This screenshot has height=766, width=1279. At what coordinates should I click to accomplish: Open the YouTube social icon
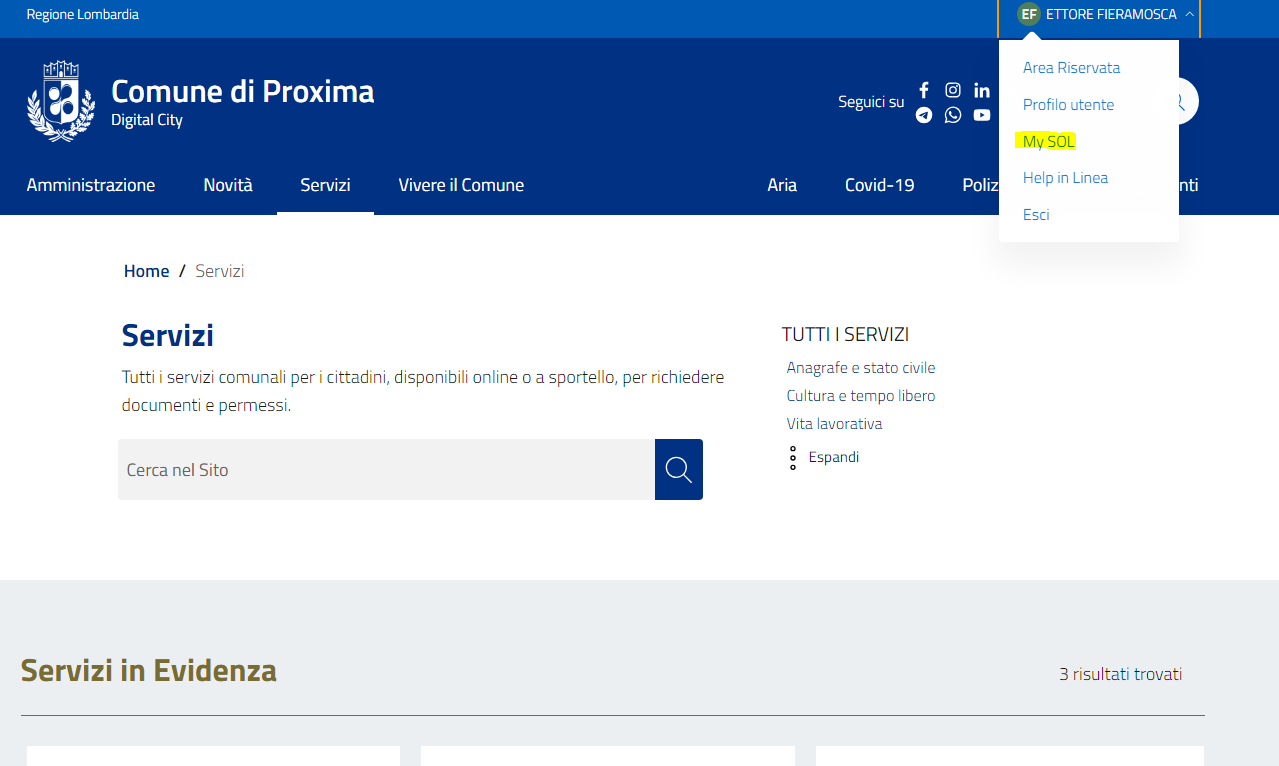pos(982,115)
